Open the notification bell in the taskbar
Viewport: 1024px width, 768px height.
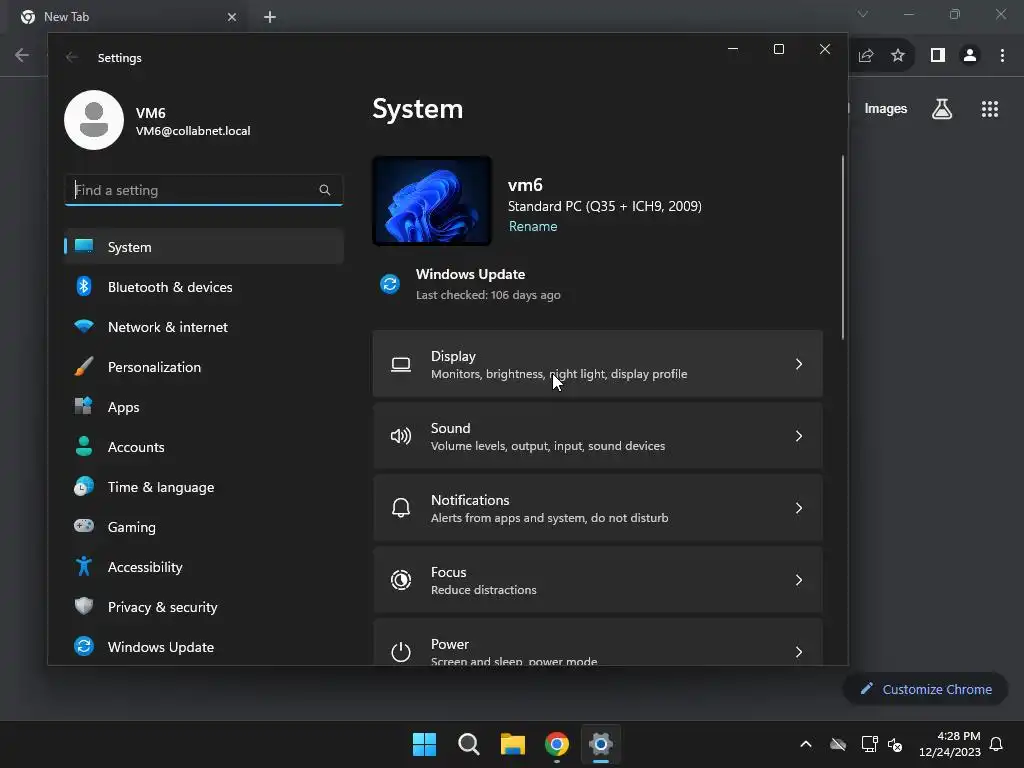(x=996, y=744)
